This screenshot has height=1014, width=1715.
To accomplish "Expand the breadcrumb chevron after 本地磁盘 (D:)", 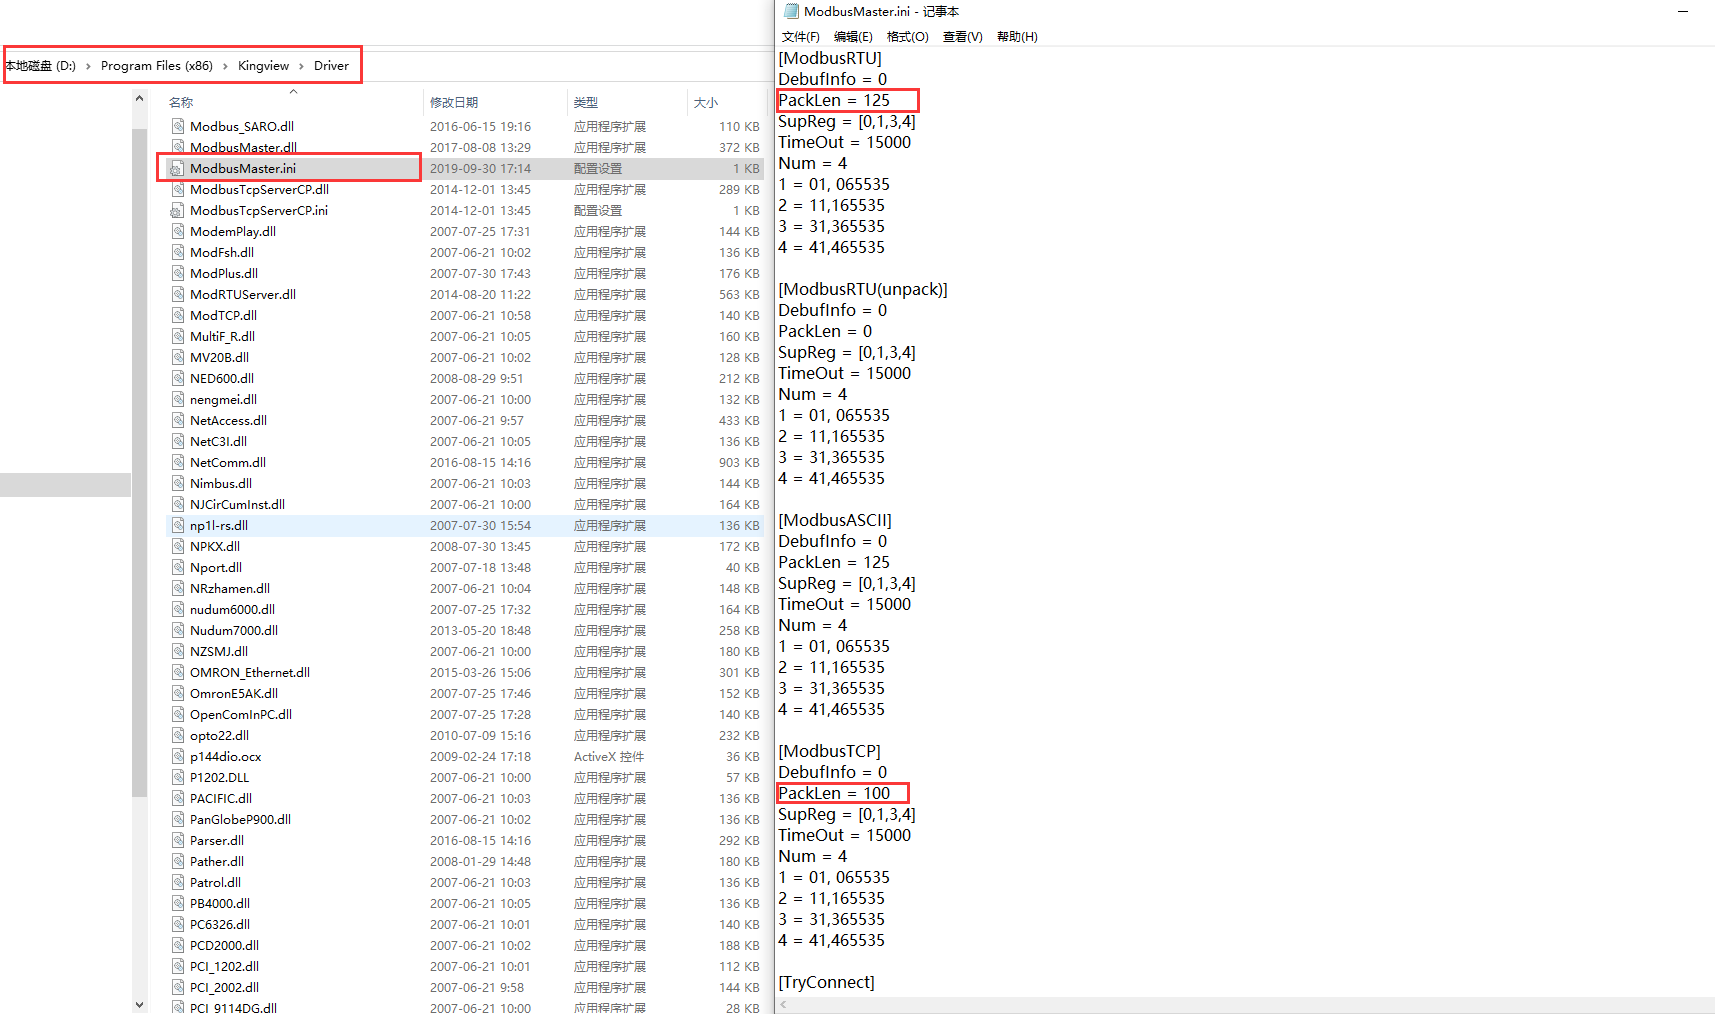I will (x=88, y=66).
